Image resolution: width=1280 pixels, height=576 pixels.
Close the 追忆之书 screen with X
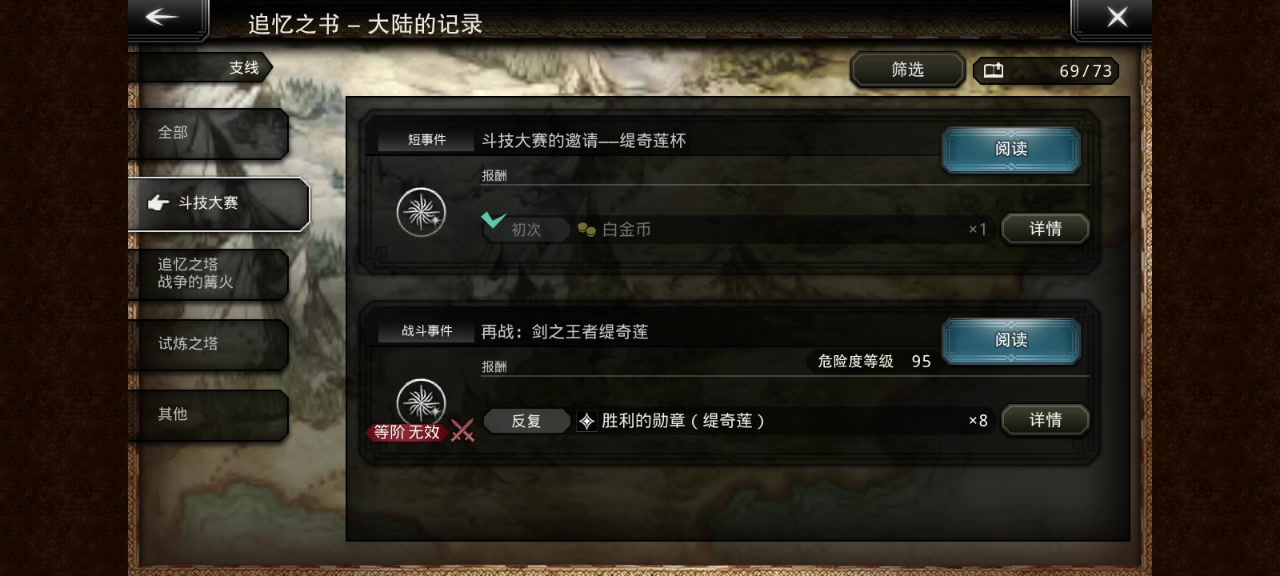coord(1117,17)
